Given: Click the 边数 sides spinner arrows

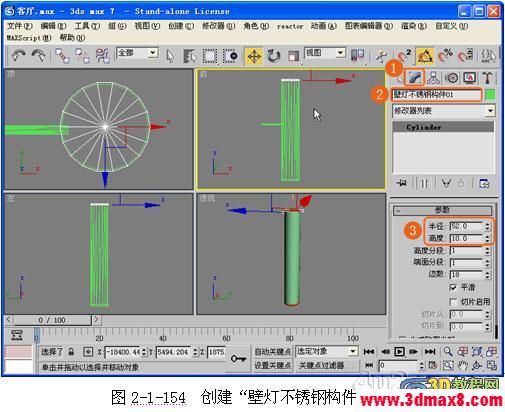Looking at the screenshot, I should coord(487,275).
